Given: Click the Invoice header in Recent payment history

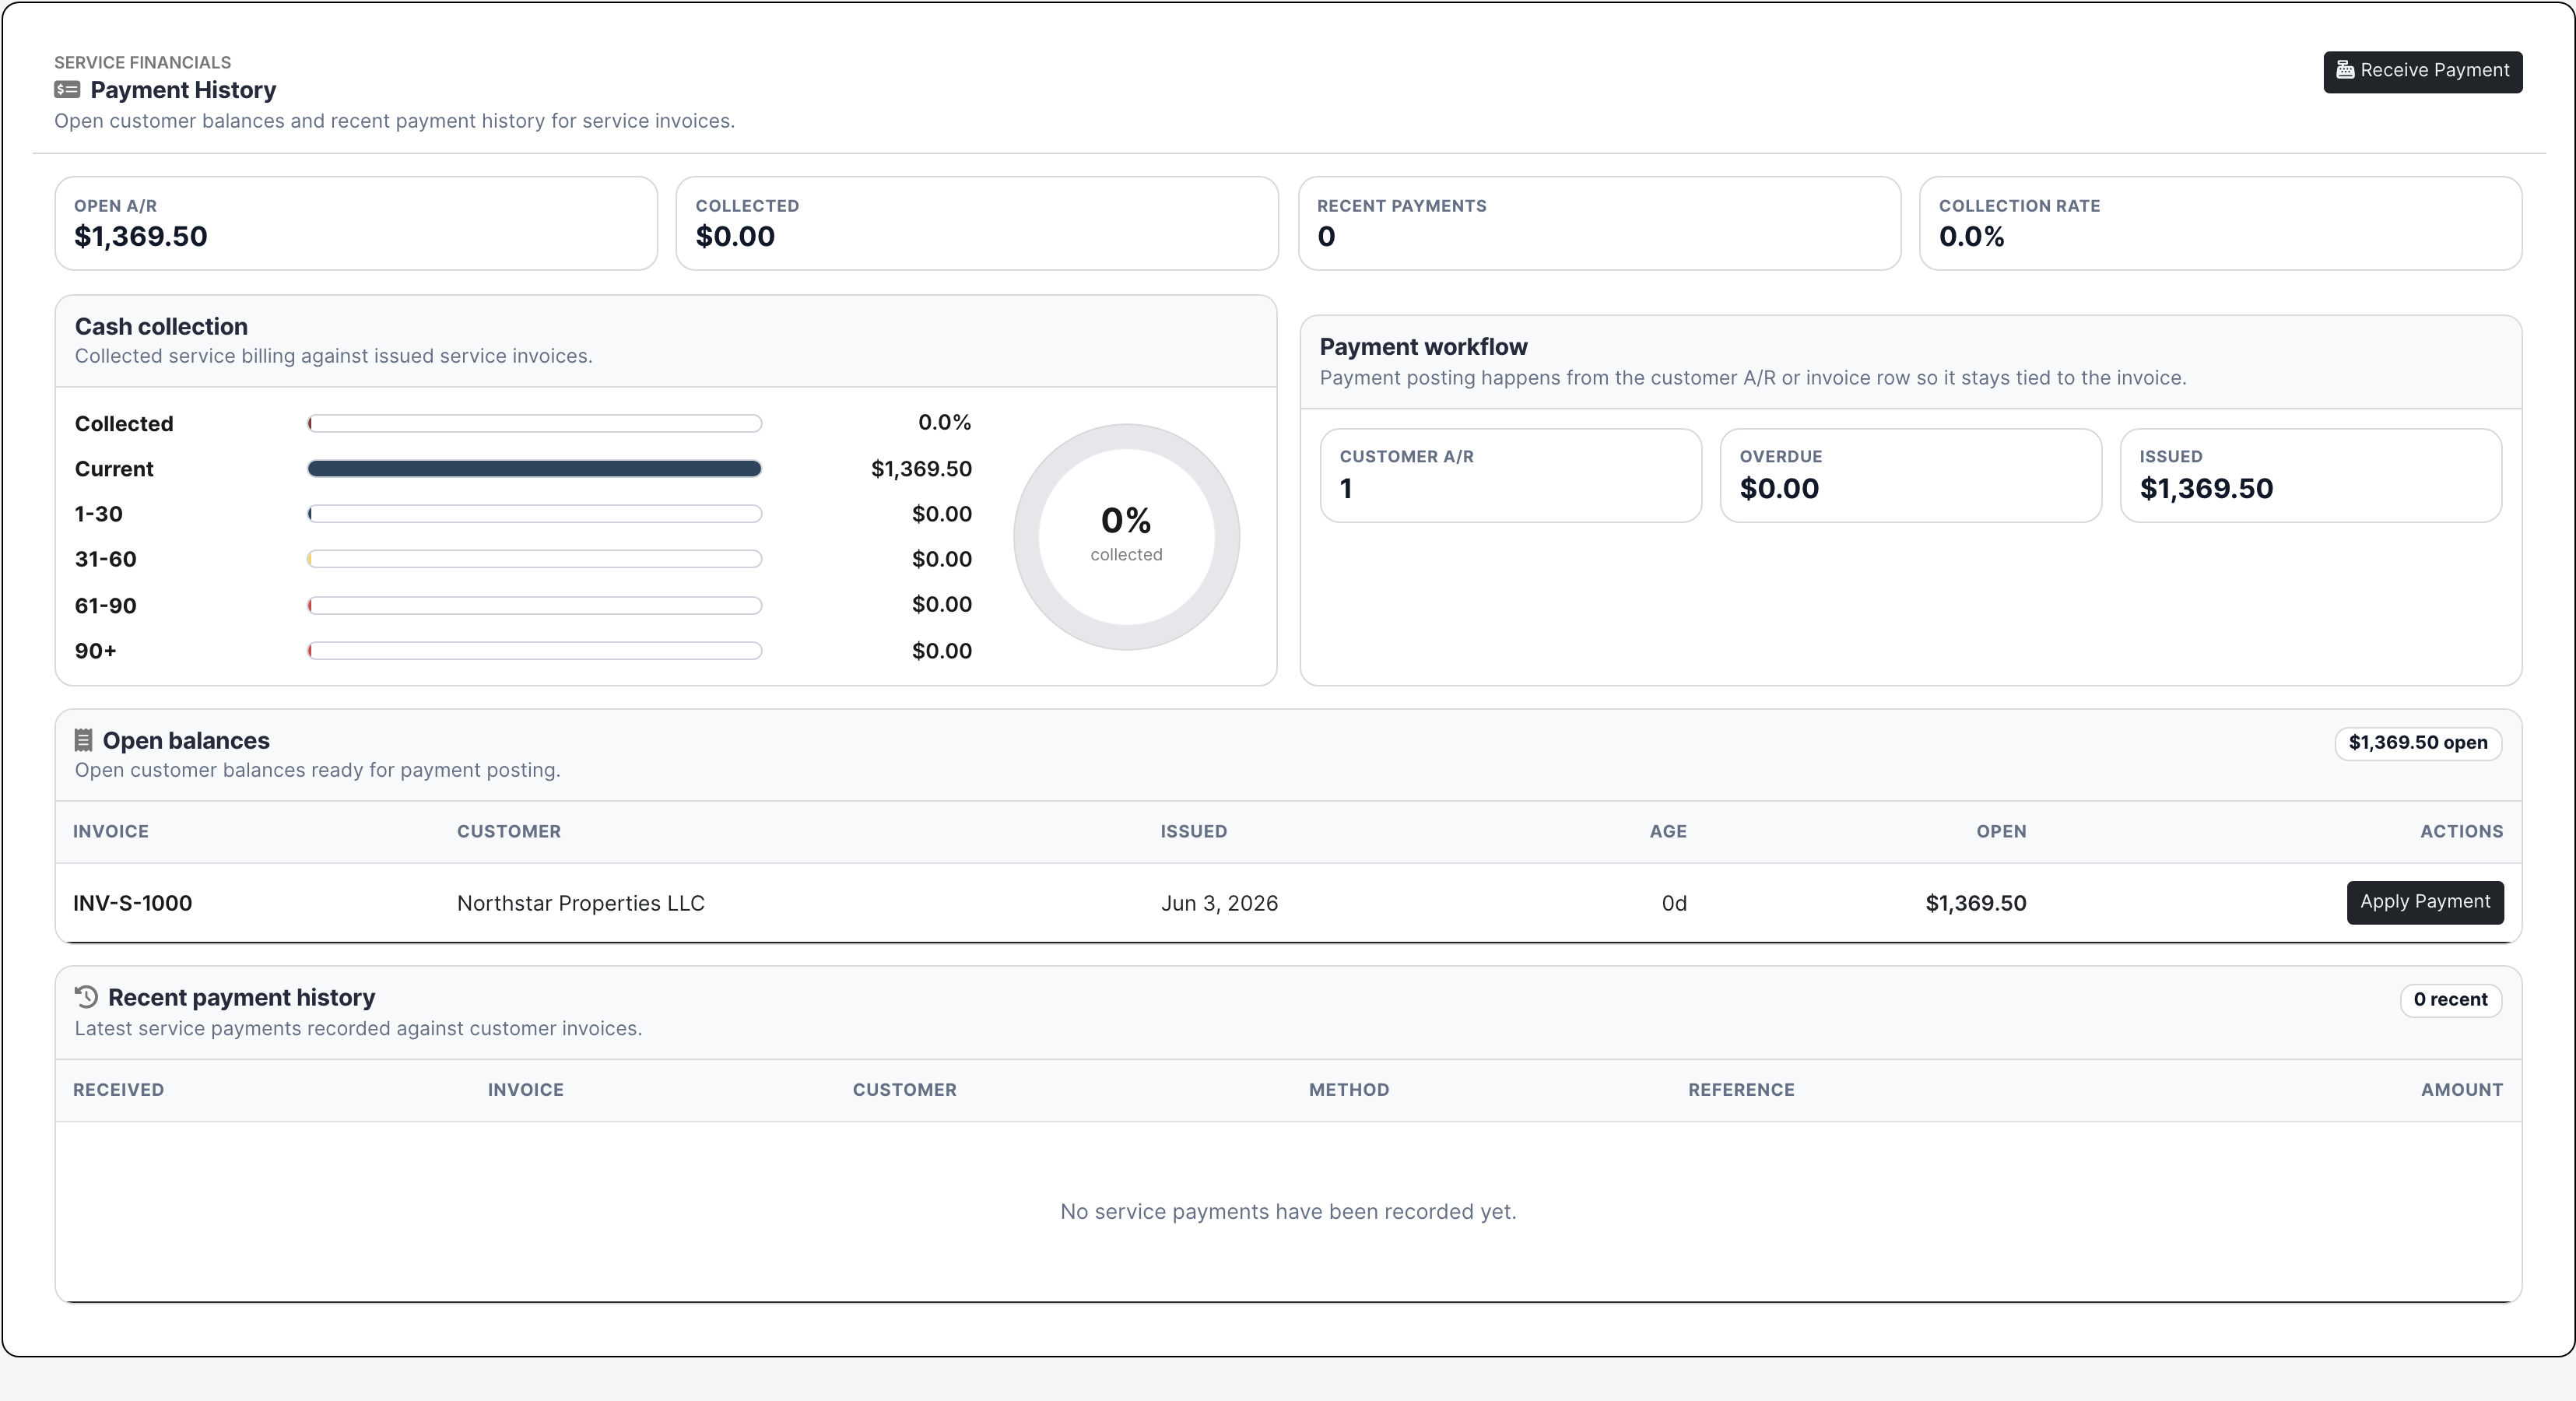Looking at the screenshot, I should click(x=526, y=1090).
